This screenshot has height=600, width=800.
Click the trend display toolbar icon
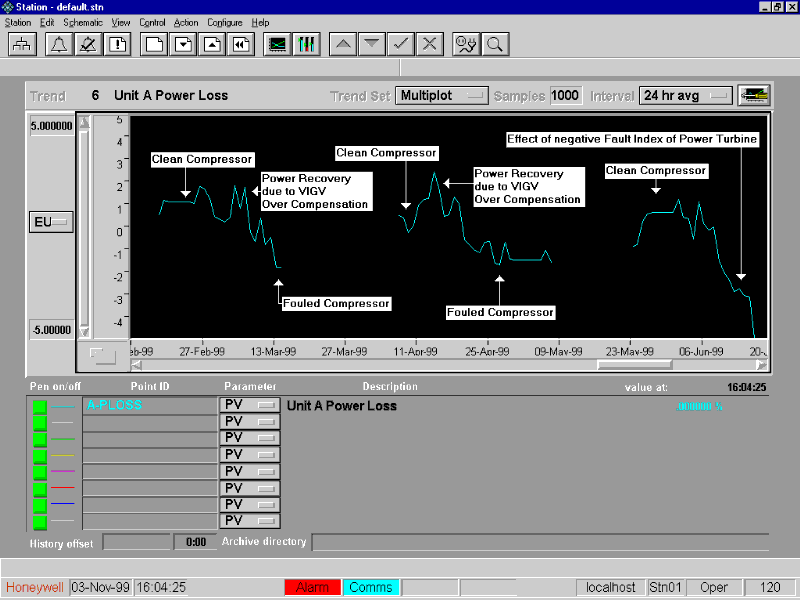pos(276,44)
